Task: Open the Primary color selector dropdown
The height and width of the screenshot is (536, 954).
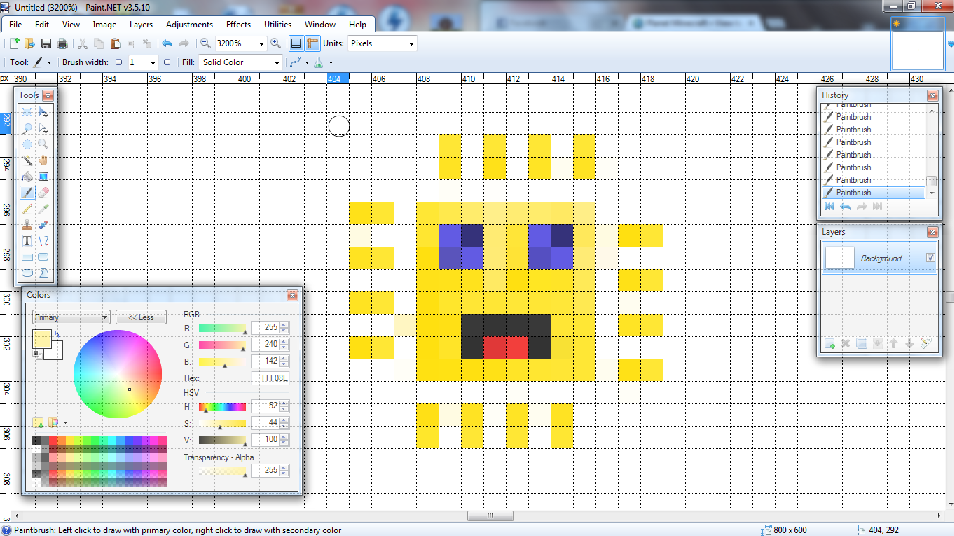Action: [71, 318]
